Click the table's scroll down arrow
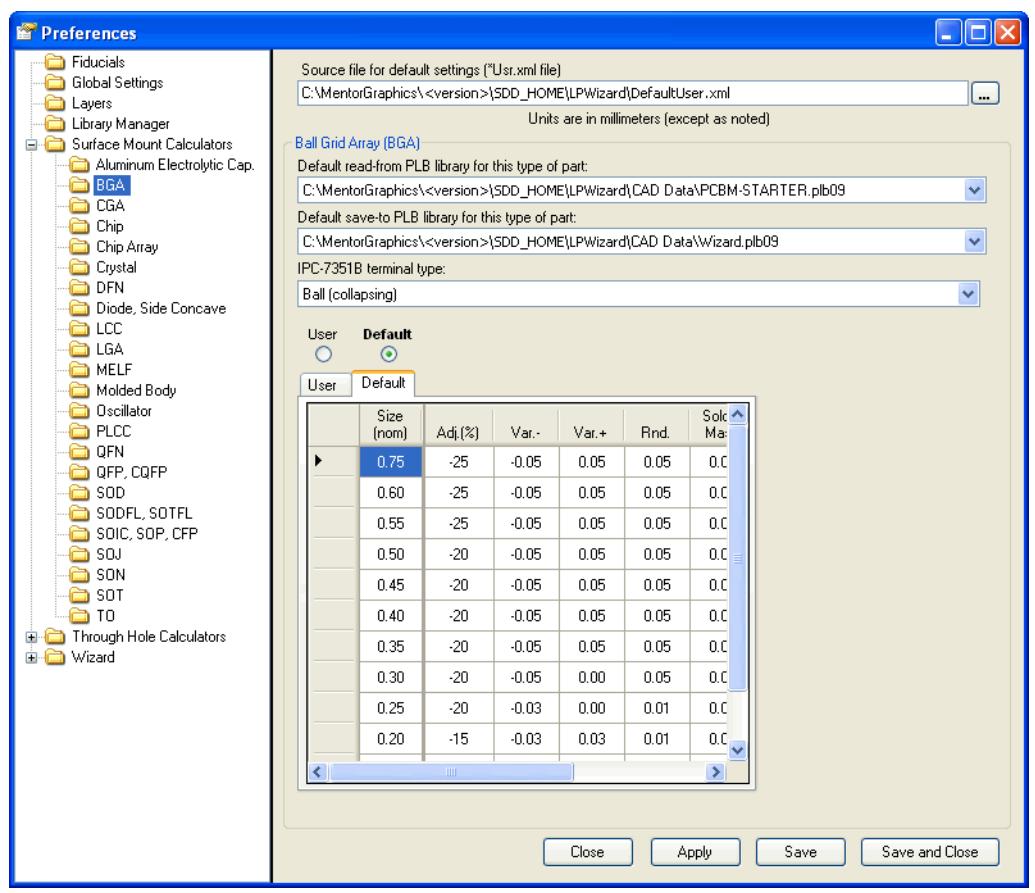 [737, 750]
